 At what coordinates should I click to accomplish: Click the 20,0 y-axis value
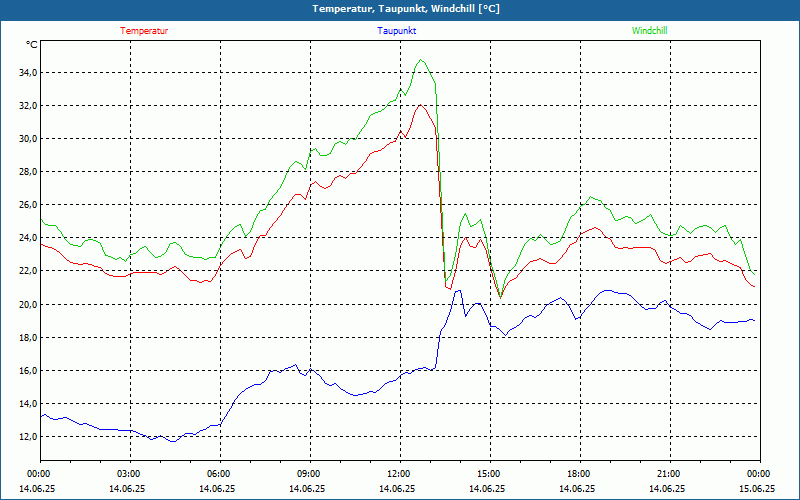click(x=28, y=305)
